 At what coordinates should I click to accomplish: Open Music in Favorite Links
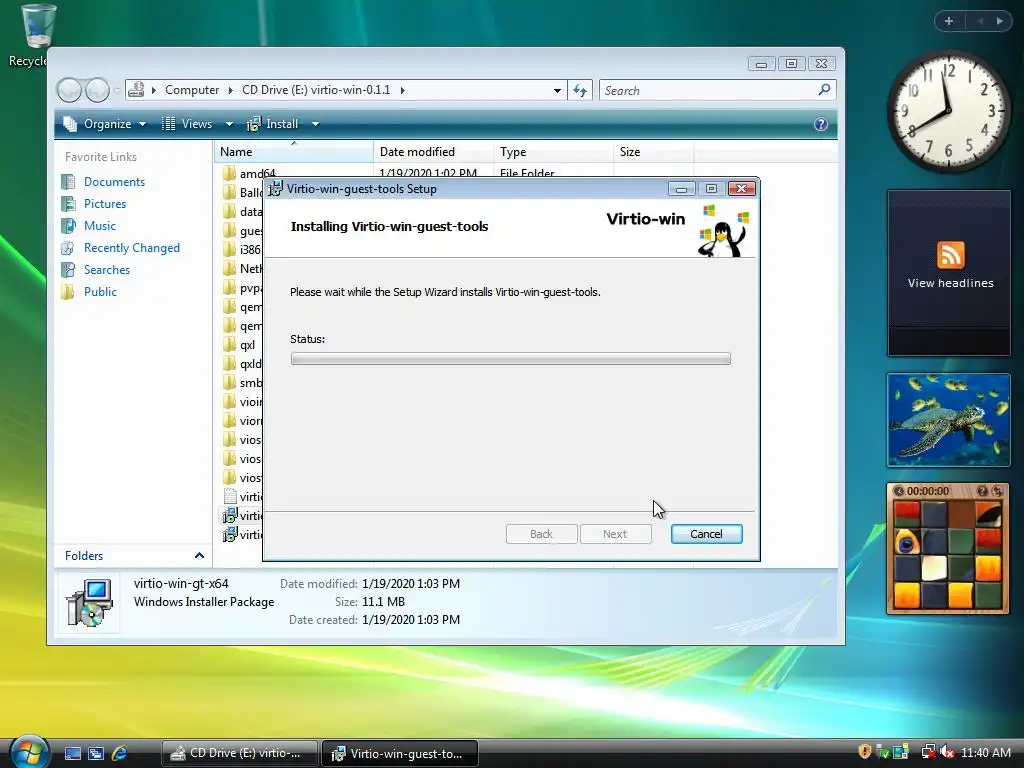click(x=99, y=226)
